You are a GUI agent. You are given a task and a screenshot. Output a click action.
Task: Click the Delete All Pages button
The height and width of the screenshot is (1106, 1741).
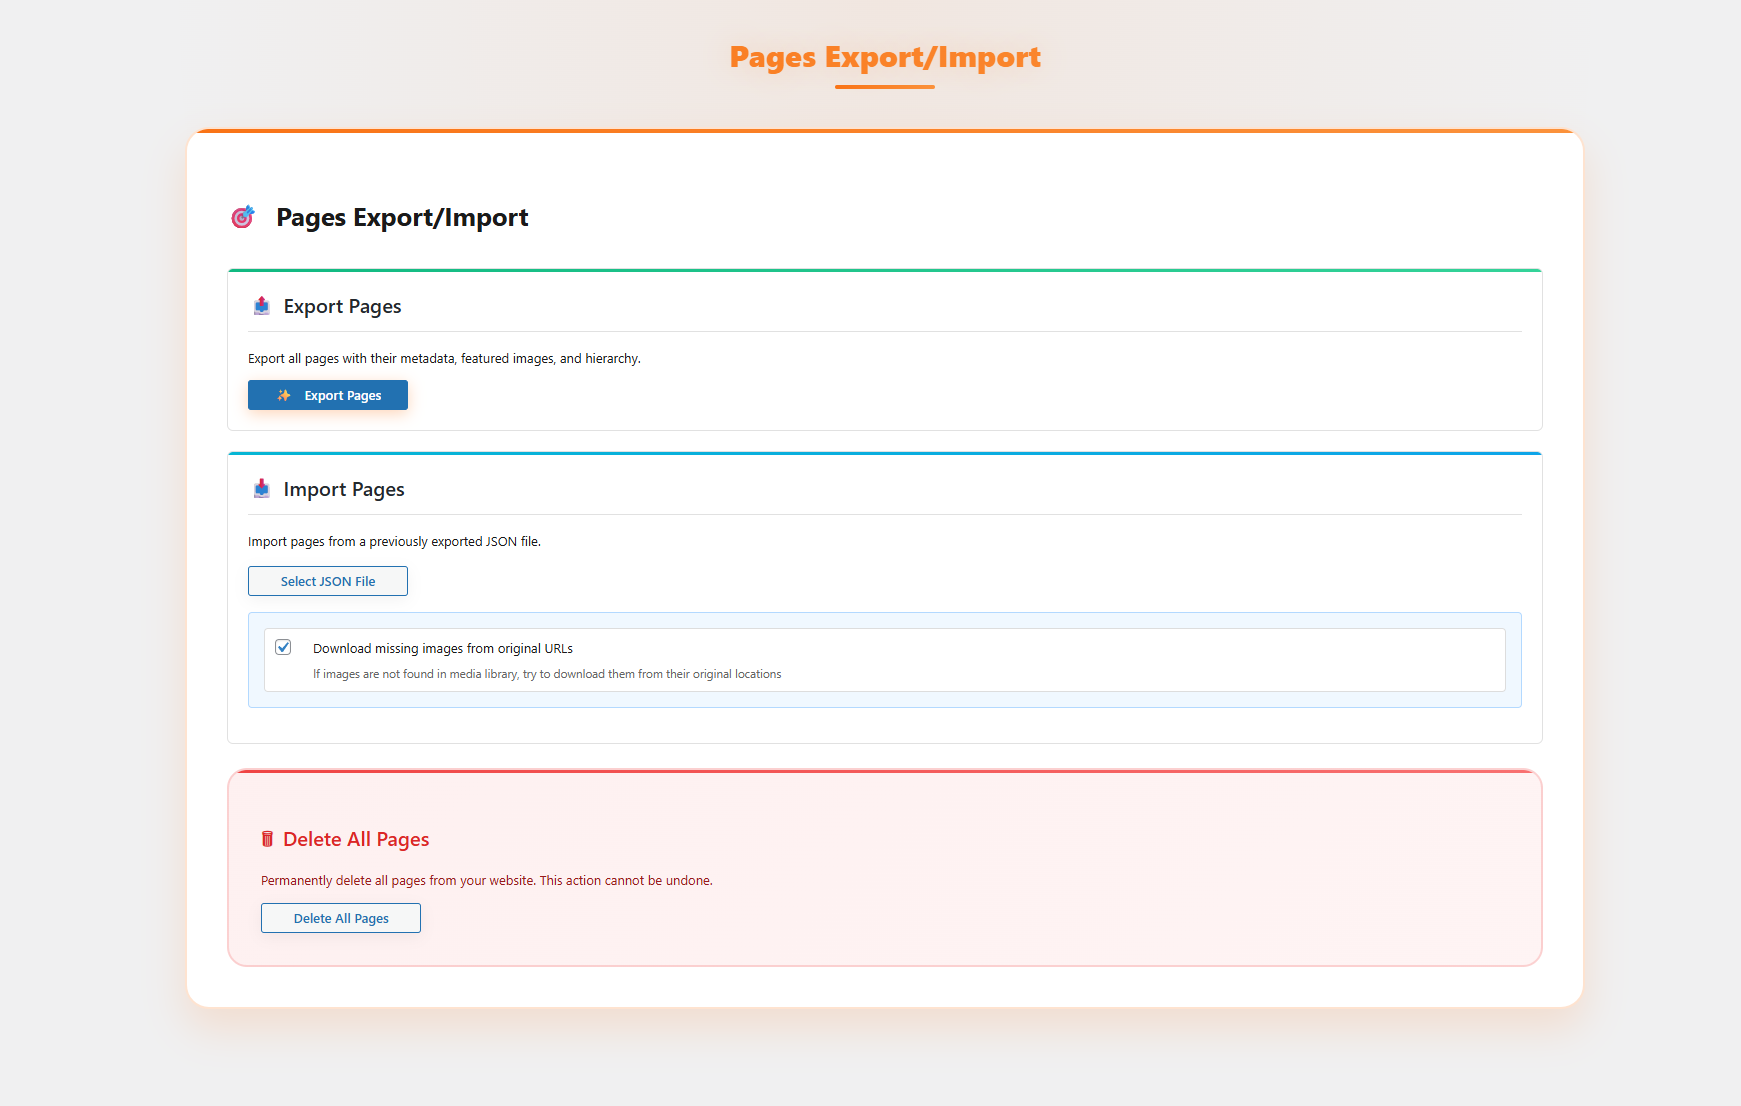pos(341,918)
